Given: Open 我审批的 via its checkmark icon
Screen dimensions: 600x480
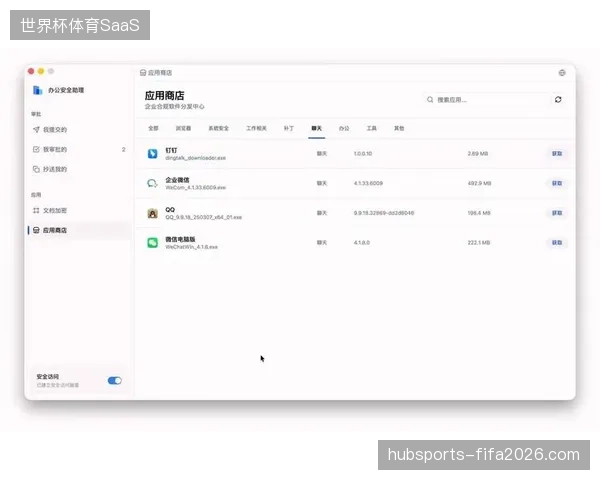Looking at the screenshot, I should (36, 149).
